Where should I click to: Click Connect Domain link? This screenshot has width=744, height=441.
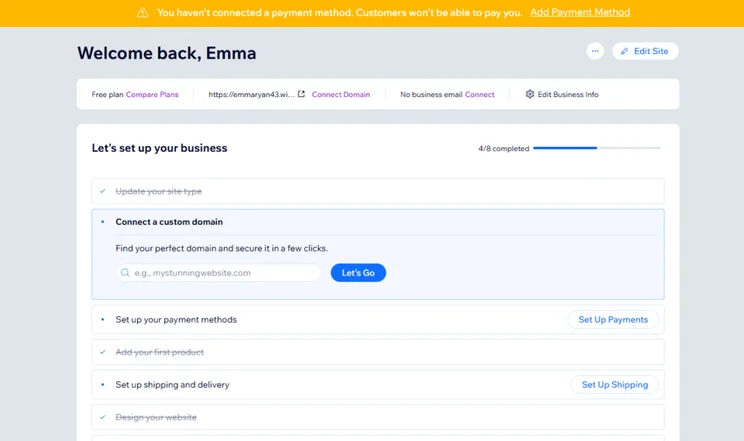tap(341, 94)
